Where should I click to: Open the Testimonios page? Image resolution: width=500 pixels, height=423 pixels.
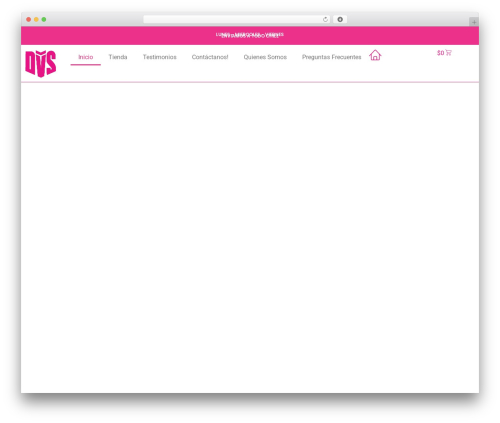pos(160,57)
